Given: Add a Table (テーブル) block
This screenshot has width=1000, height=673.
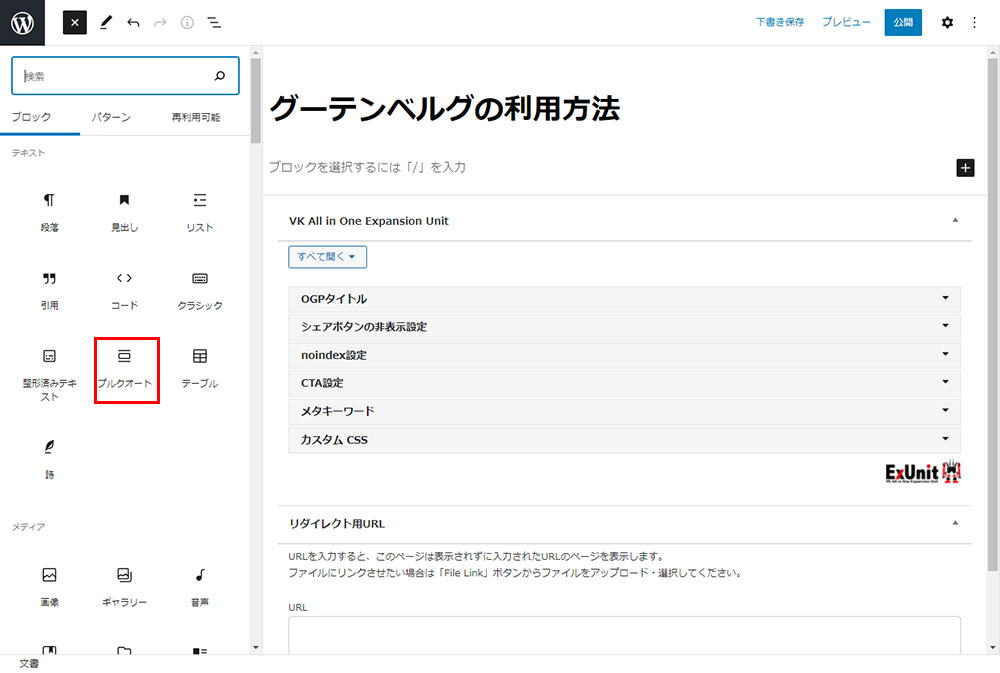Looking at the screenshot, I should [200, 368].
